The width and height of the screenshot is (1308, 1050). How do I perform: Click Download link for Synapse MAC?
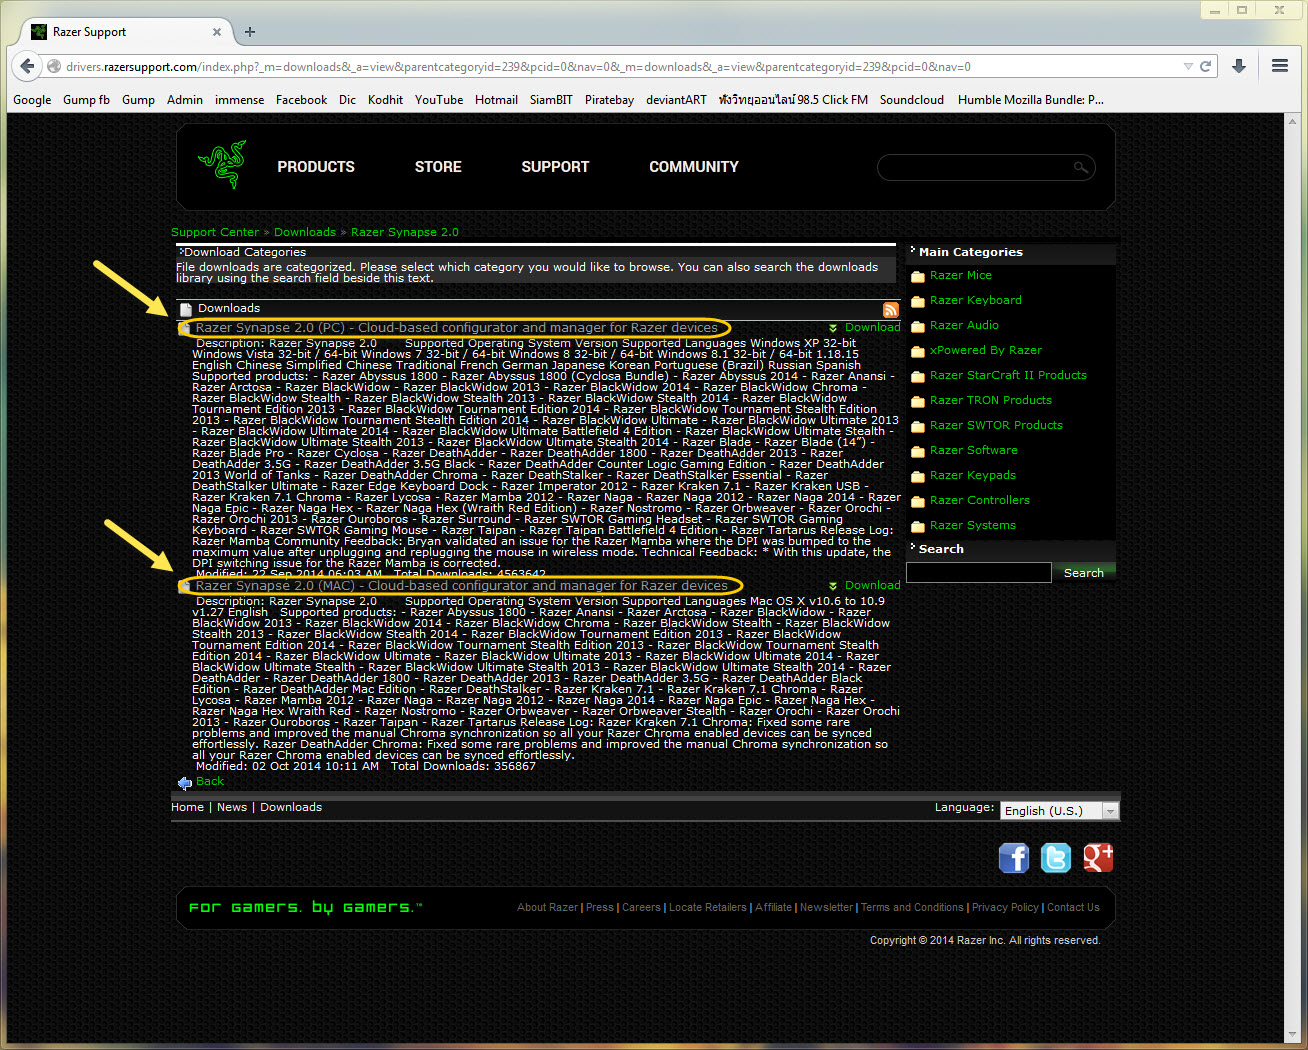pos(872,586)
